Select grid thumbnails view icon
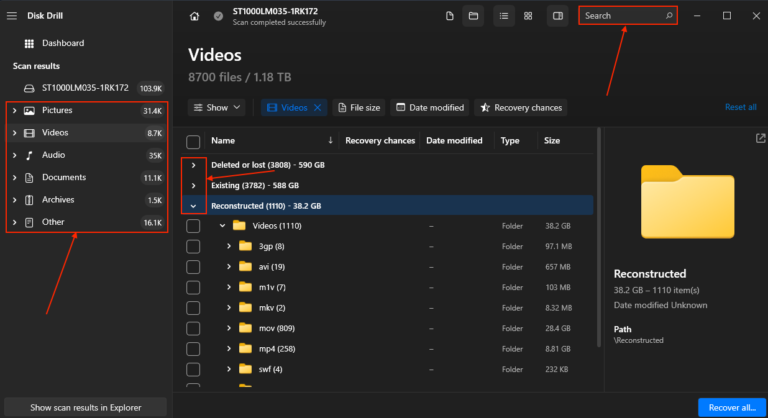Image resolution: width=768 pixels, height=418 pixels. click(528, 16)
